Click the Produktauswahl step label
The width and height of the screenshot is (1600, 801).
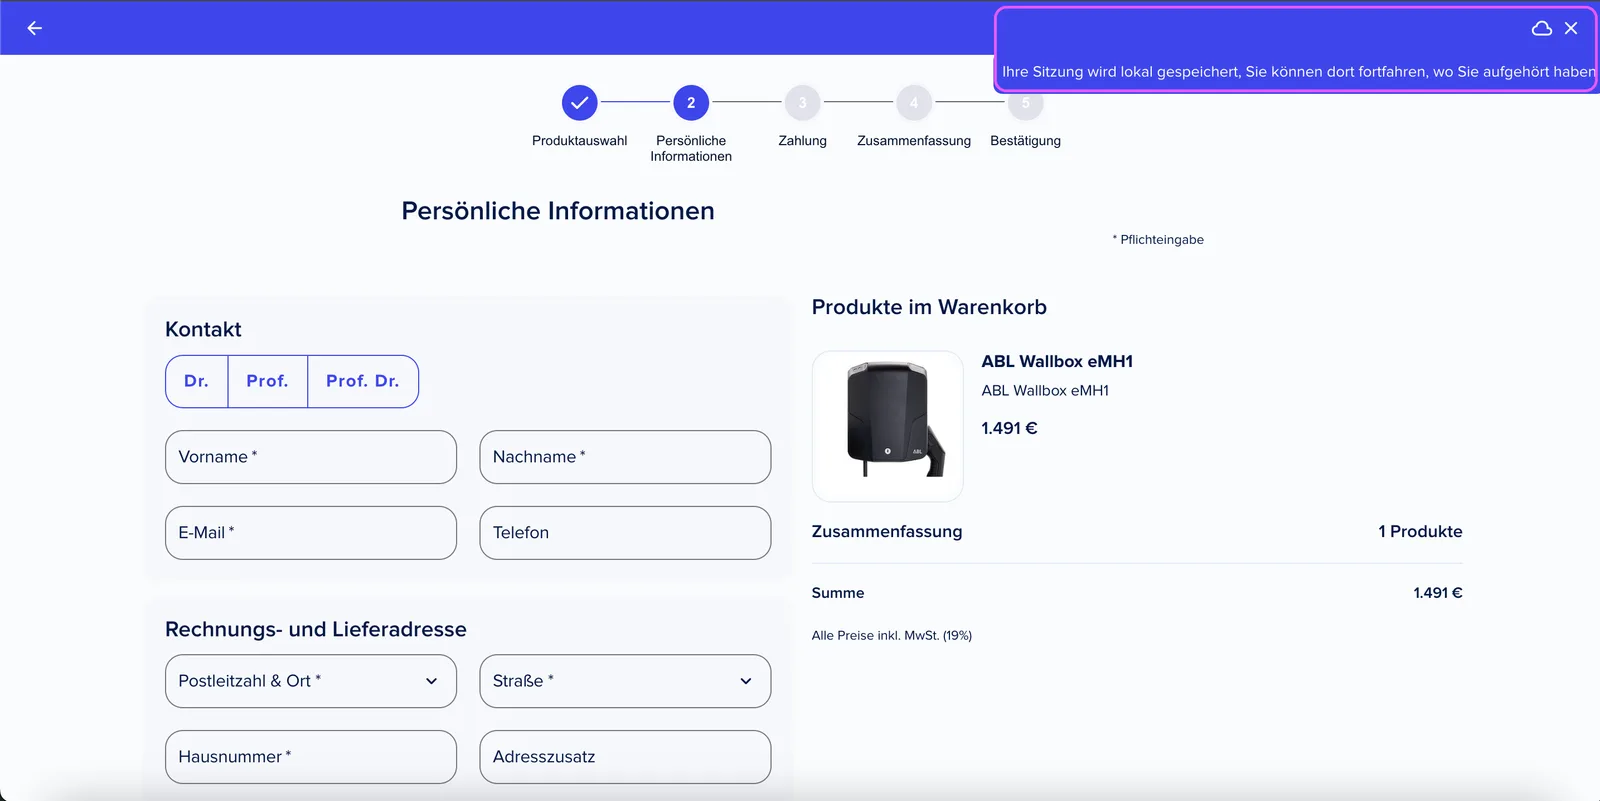[x=580, y=141]
